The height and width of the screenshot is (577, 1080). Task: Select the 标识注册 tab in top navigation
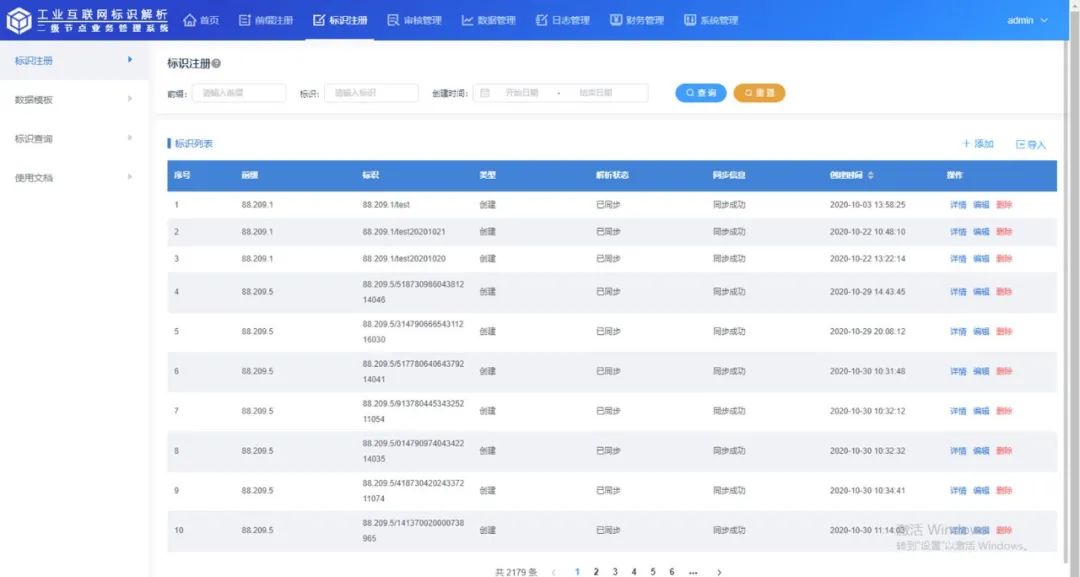[340, 20]
